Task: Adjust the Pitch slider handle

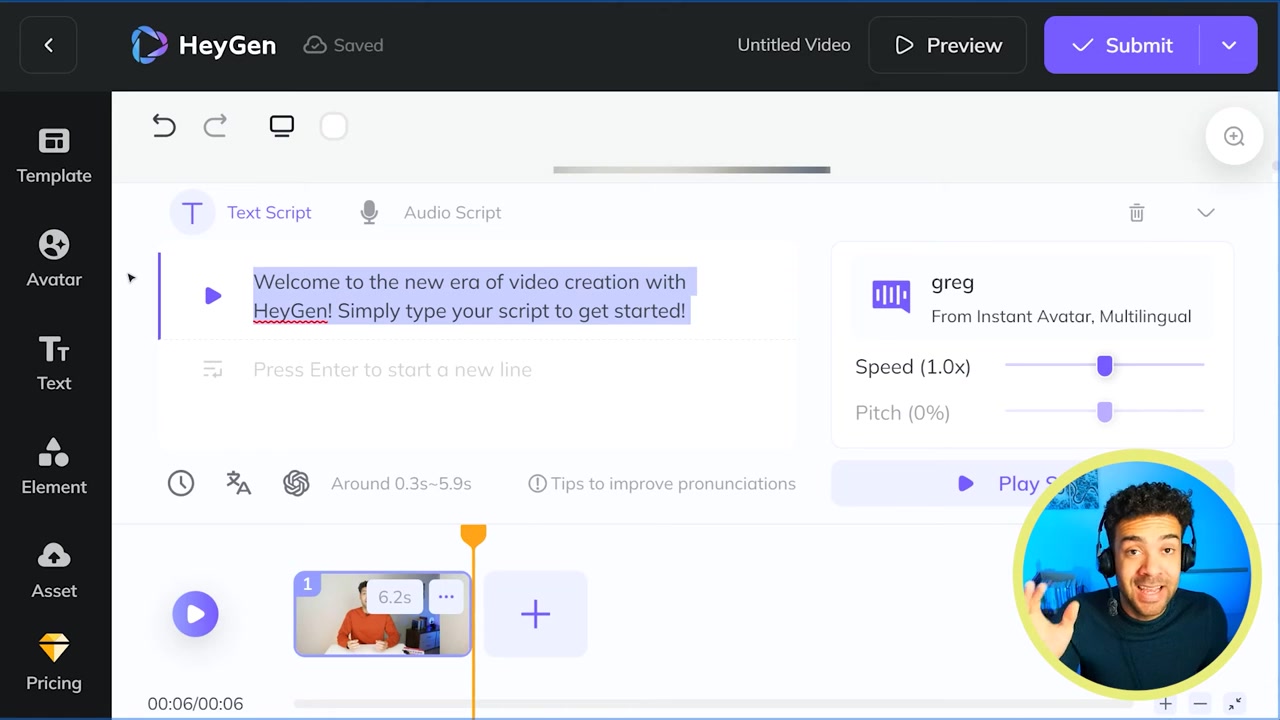Action: point(1104,412)
